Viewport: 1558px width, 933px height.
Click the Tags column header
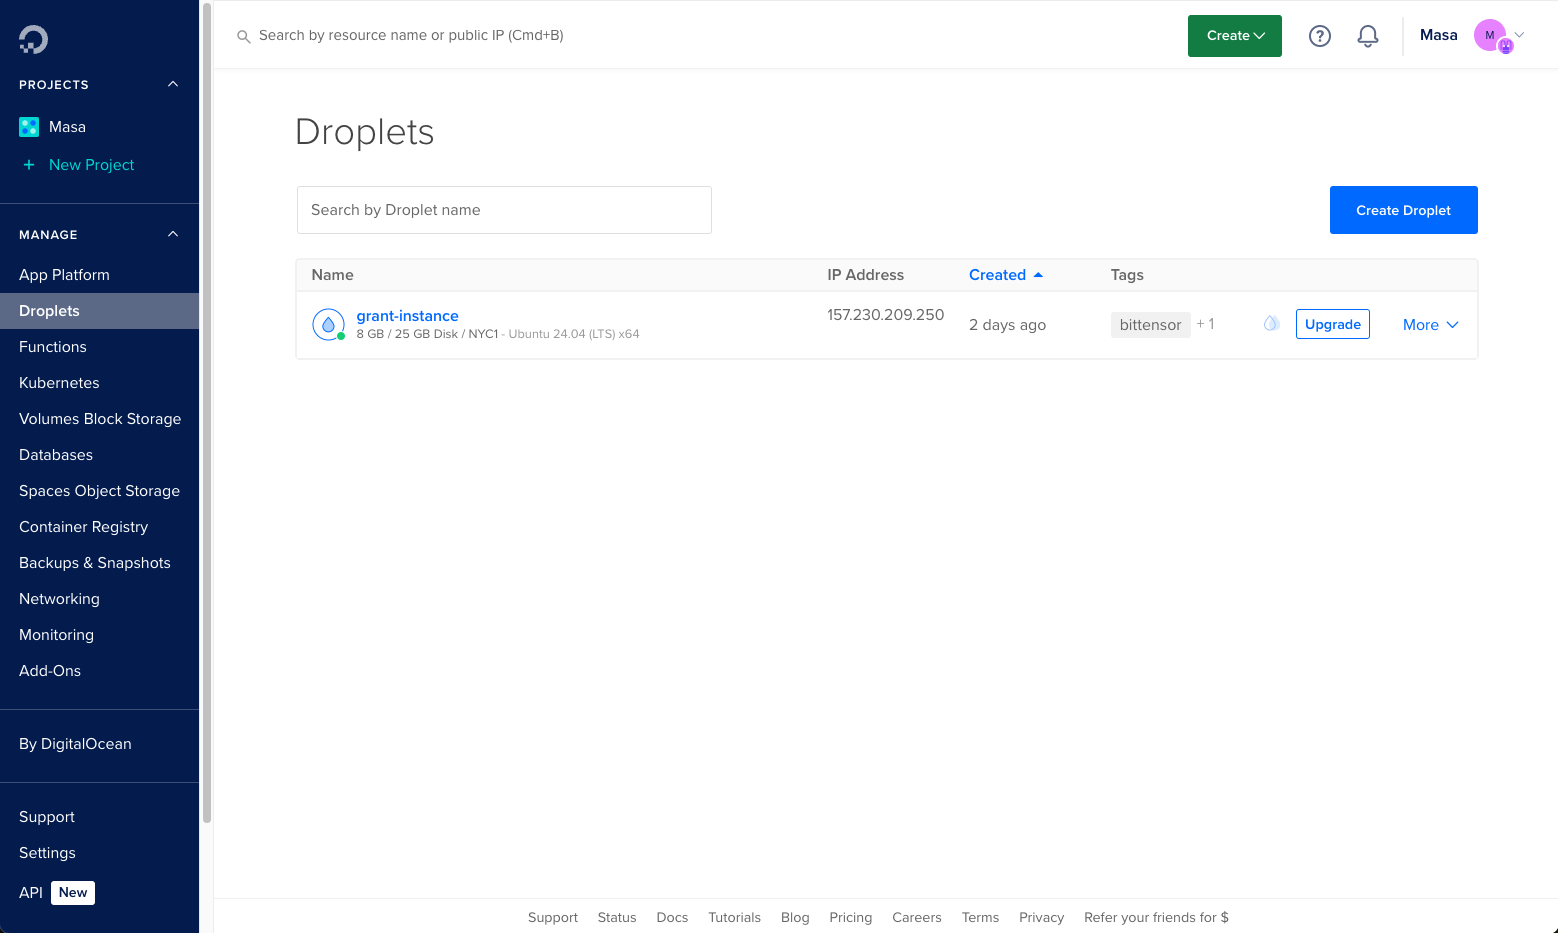point(1127,275)
